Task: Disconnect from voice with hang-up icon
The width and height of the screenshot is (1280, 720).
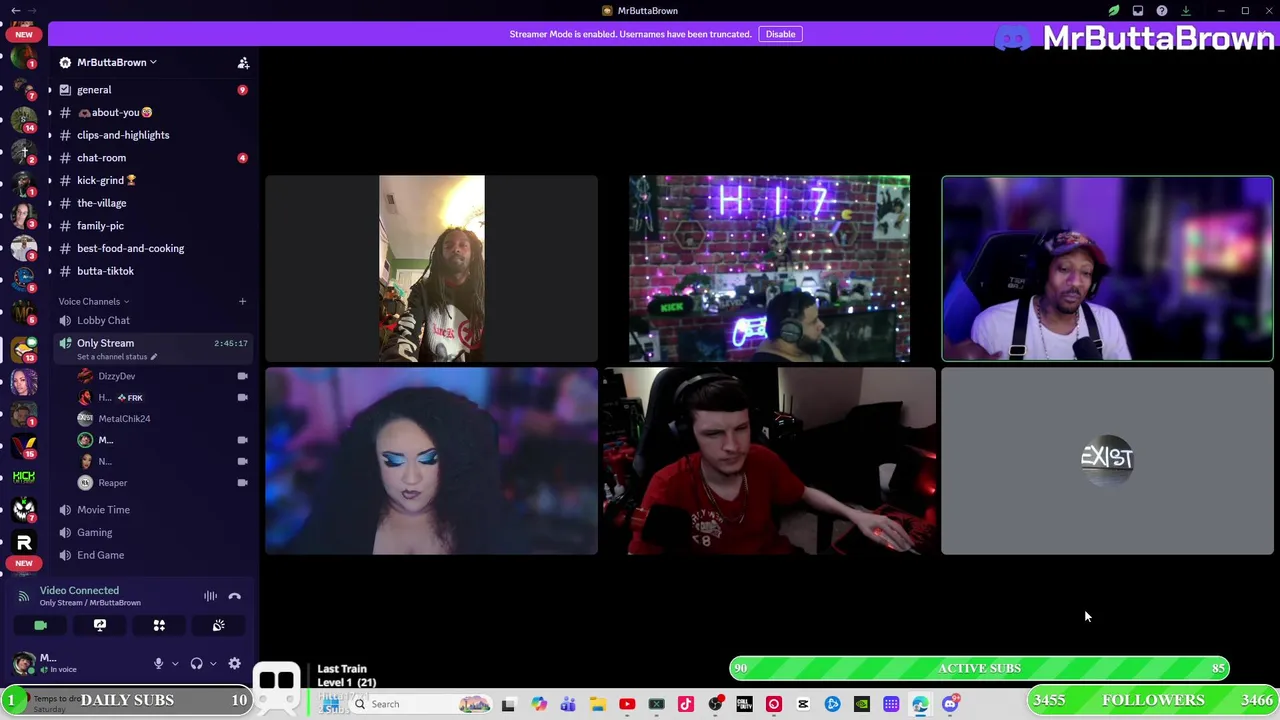Action: (x=234, y=596)
